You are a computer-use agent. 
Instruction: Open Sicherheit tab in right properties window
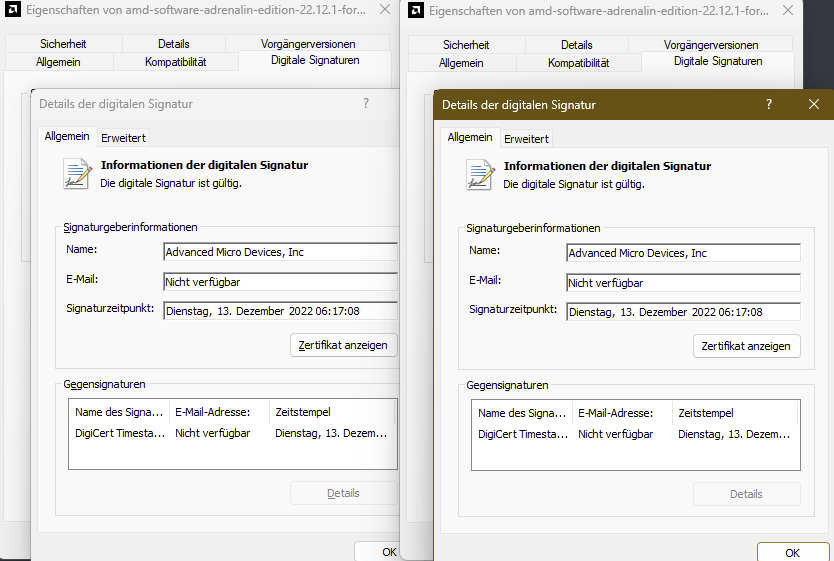466,45
